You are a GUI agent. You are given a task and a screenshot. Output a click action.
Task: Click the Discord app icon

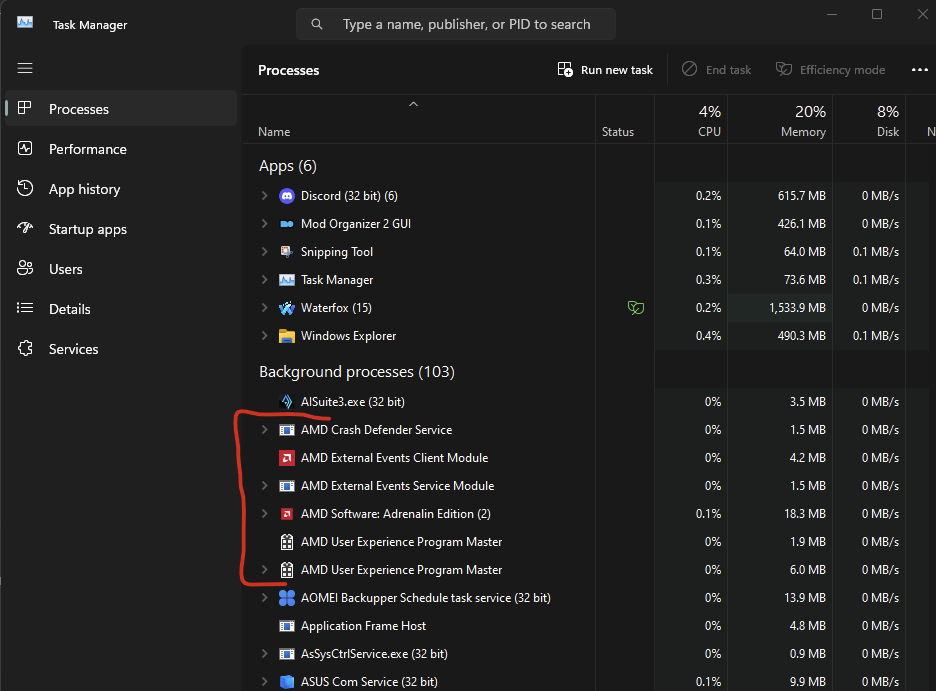[x=286, y=196]
